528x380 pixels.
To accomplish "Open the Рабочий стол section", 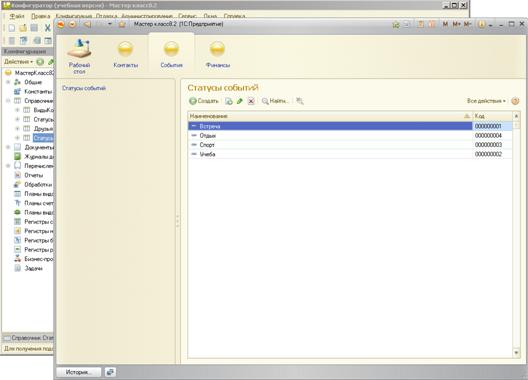I will (79, 56).
